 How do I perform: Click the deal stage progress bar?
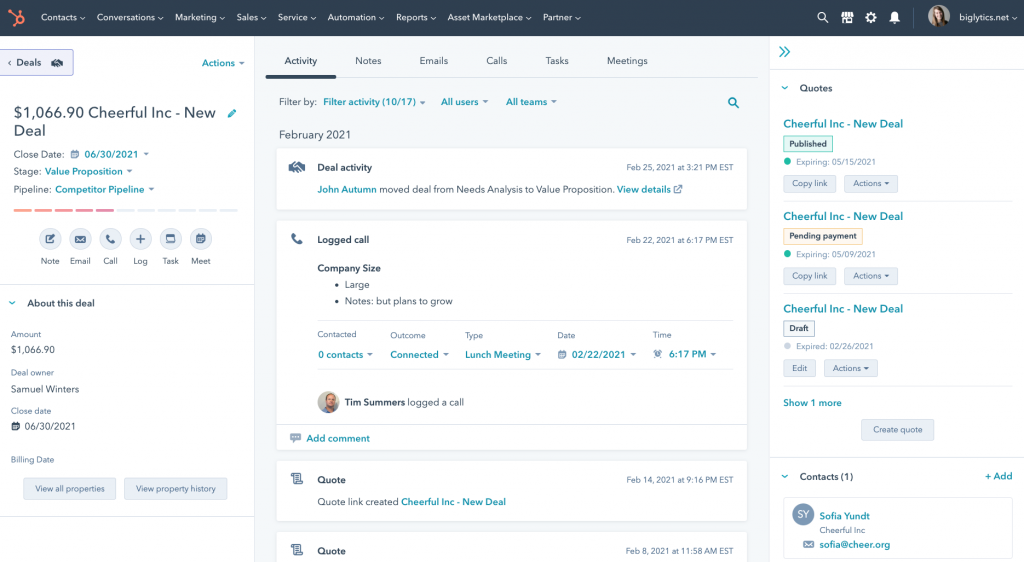(125, 210)
